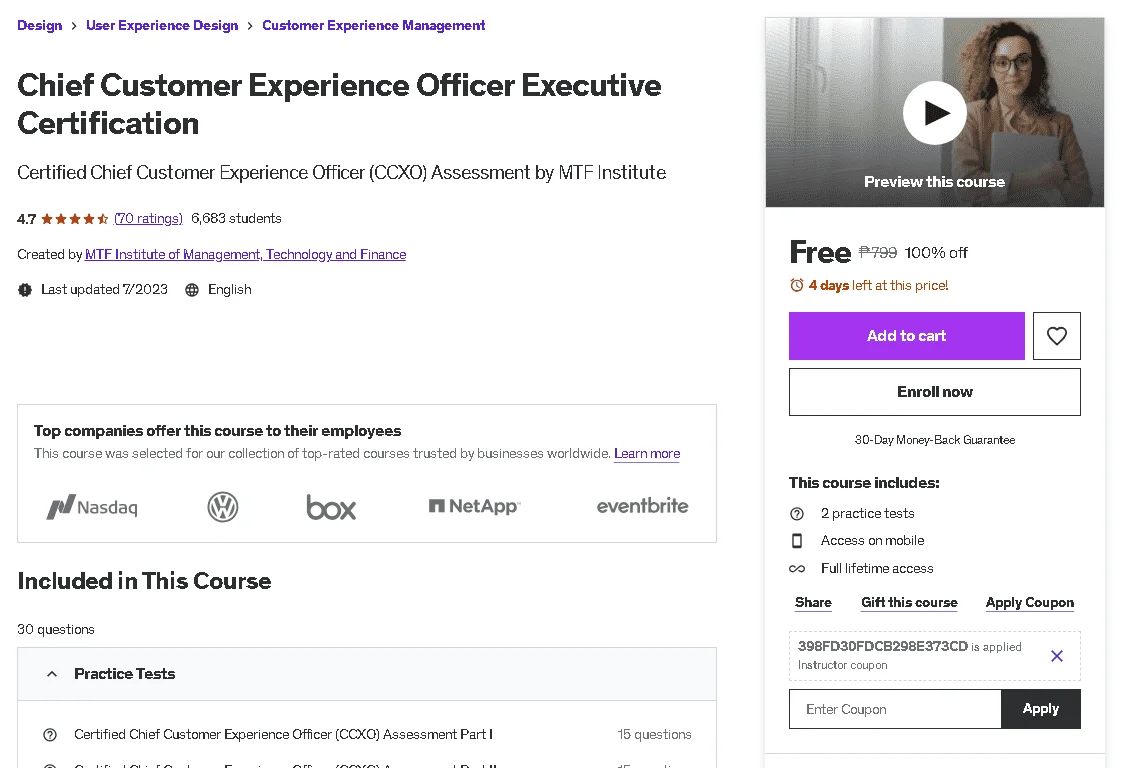Click the 30 questions text

tap(56, 629)
